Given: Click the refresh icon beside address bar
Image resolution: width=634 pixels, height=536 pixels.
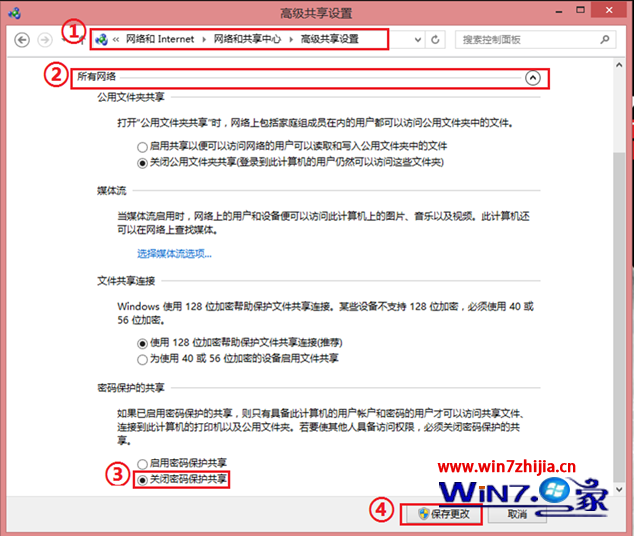Looking at the screenshot, I should pyautogui.click(x=435, y=40).
